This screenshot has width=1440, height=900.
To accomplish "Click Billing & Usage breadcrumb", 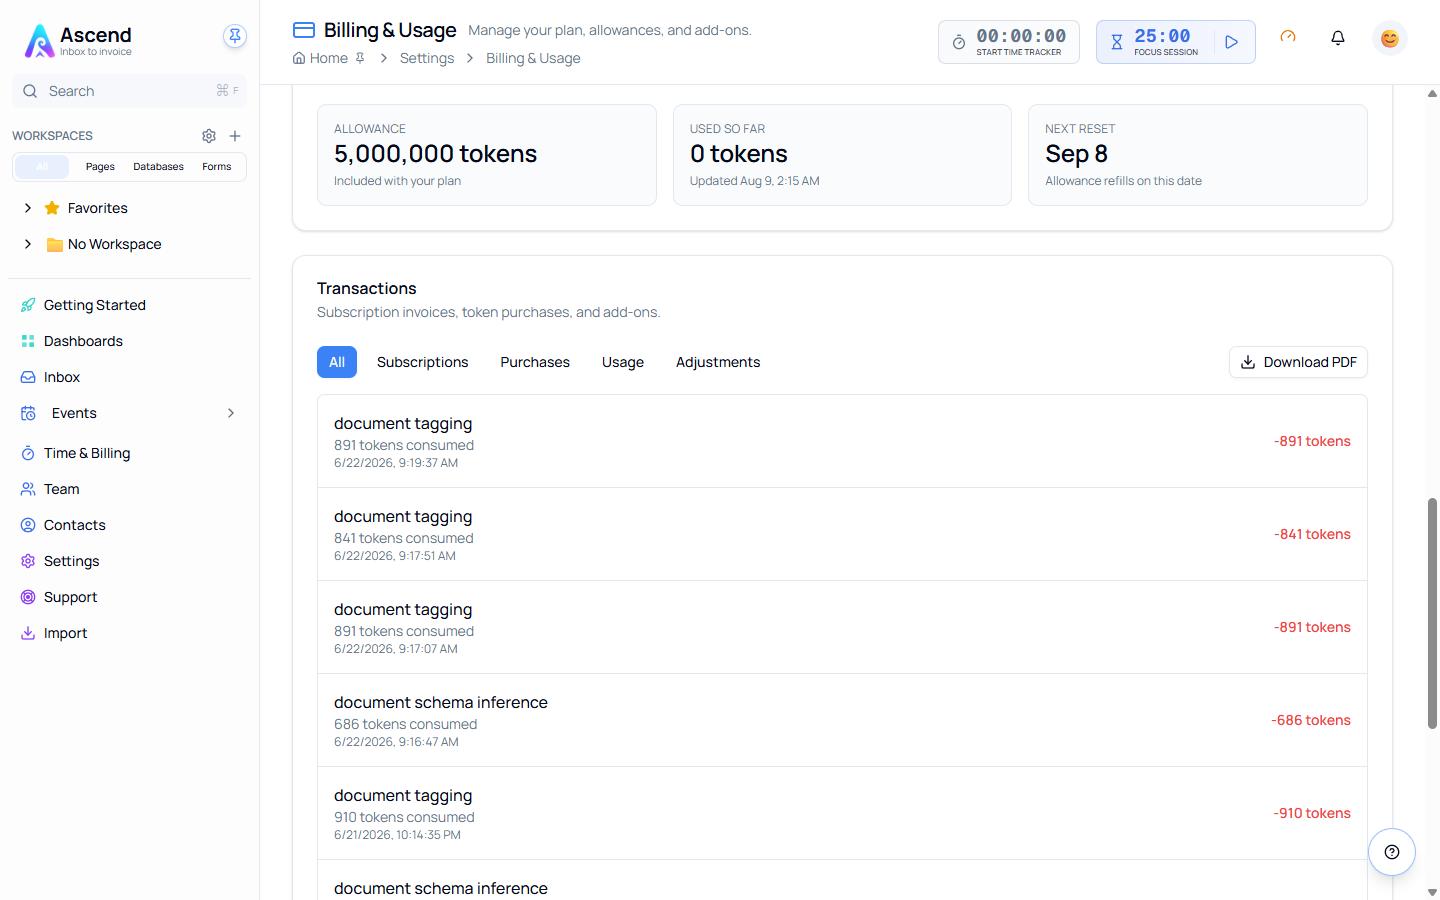I will click(533, 58).
